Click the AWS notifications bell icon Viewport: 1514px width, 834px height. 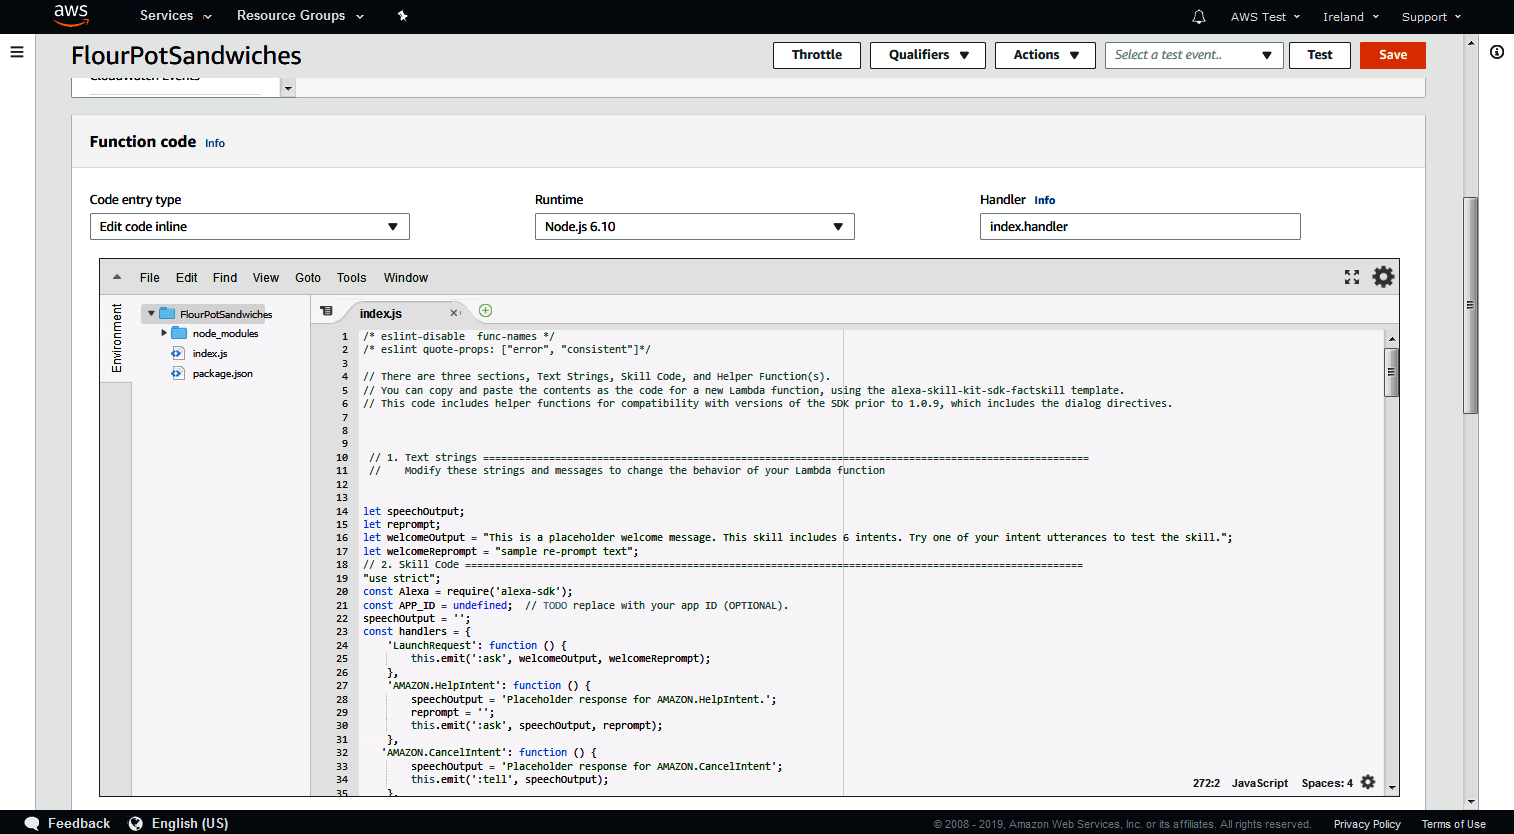point(1198,17)
